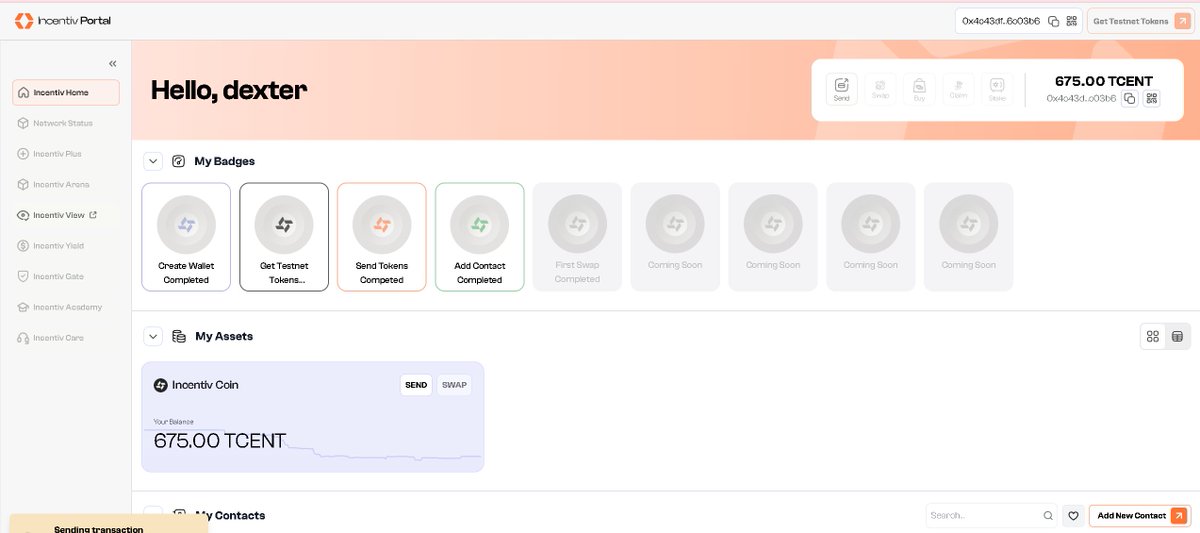This screenshot has width=1200, height=533.
Task: Select the First Swap Completed badge
Action: (x=577, y=237)
